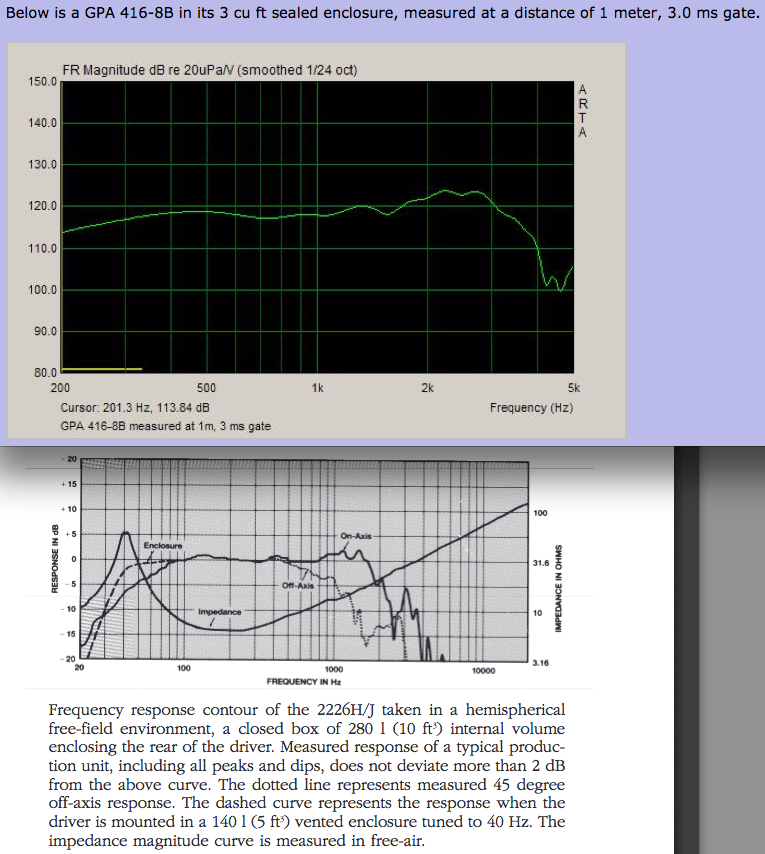Click caption 'GPA 416-8B measured at 1m, 3 ms gate'

coord(166,426)
